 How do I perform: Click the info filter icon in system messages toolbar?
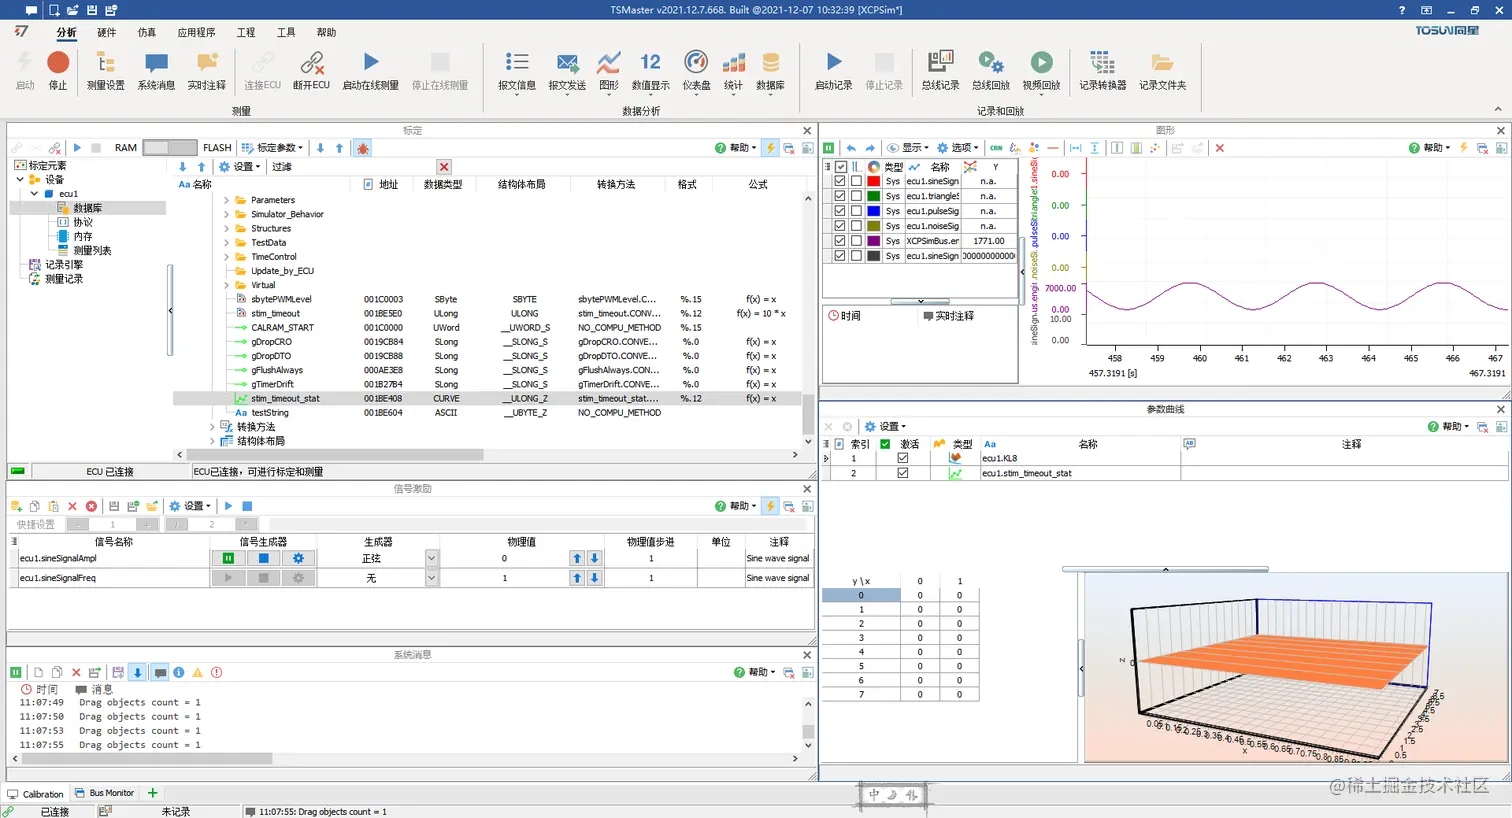(x=179, y=672)
